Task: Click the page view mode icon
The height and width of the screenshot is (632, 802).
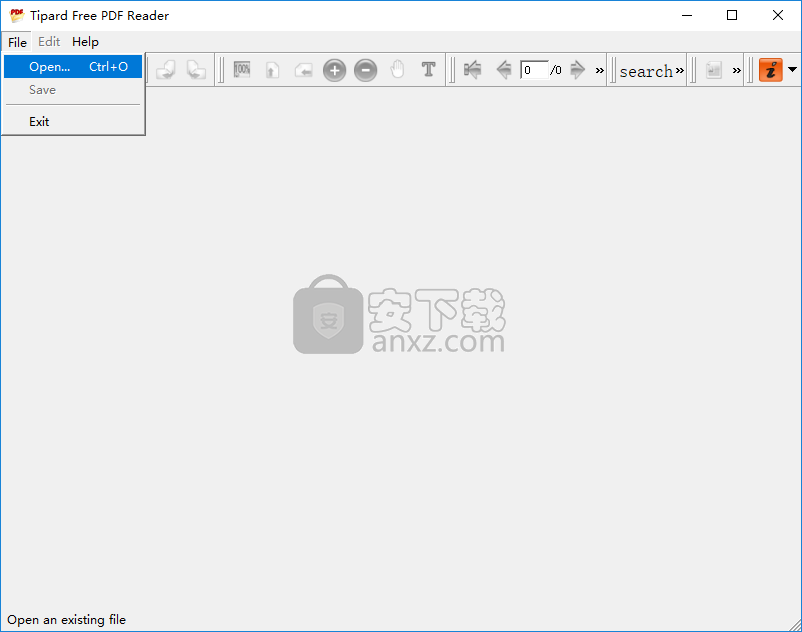Action: pyautogui.click(x=714, y=70)
